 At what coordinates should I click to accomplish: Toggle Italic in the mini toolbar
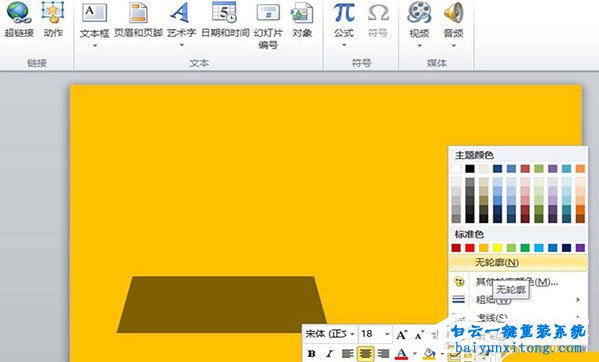[329, 354]
